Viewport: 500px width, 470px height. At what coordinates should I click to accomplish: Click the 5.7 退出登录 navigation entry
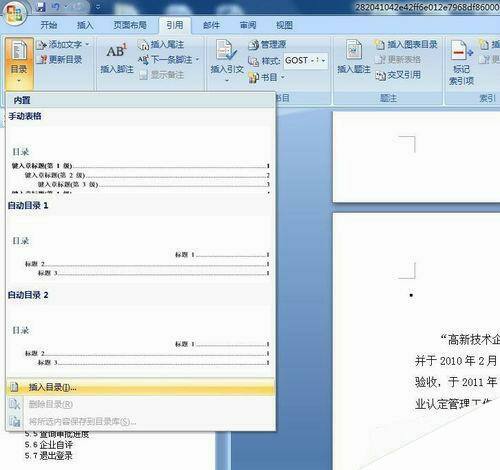click(48, 456)
